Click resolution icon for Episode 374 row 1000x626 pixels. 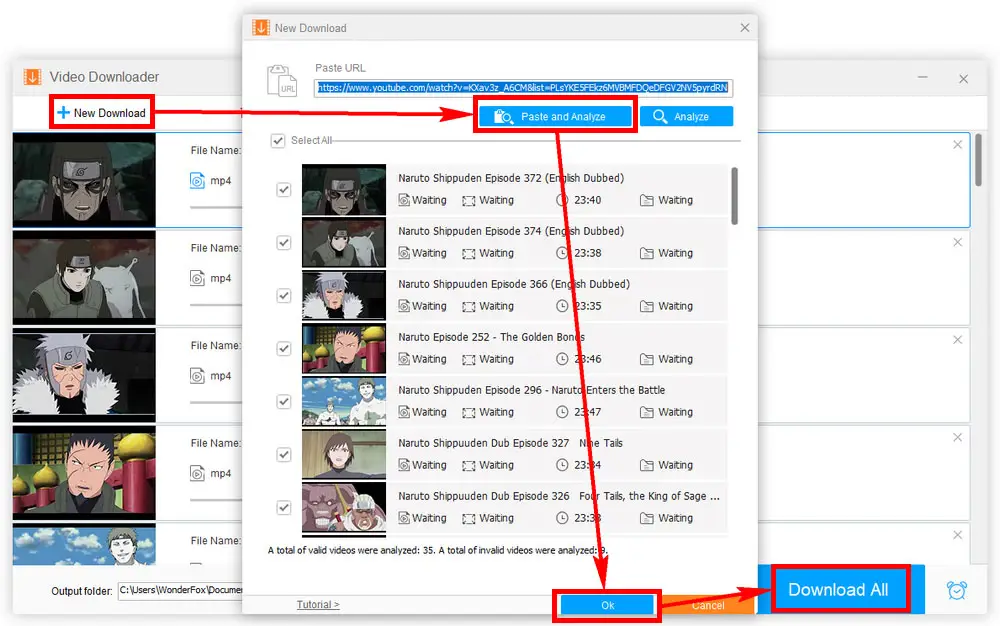469,254
